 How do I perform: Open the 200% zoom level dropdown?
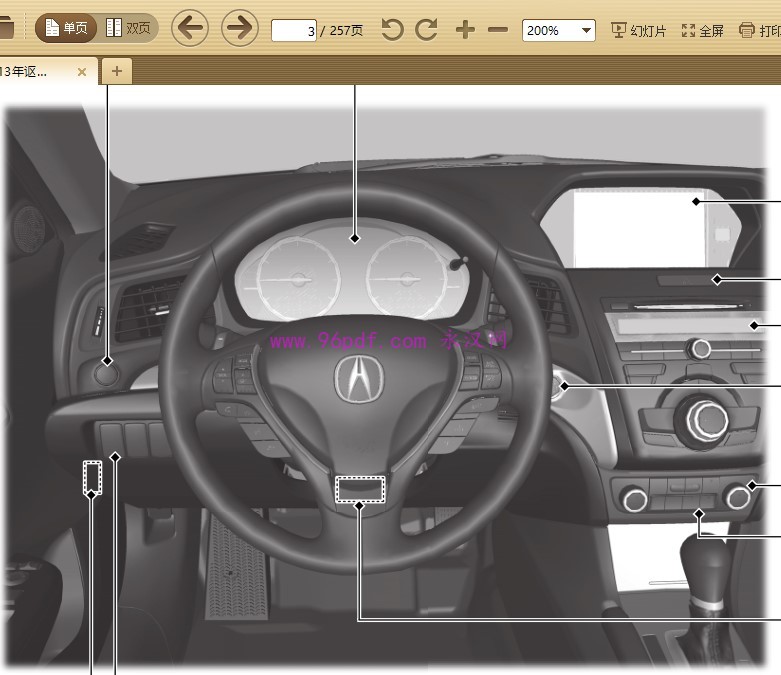558,30
